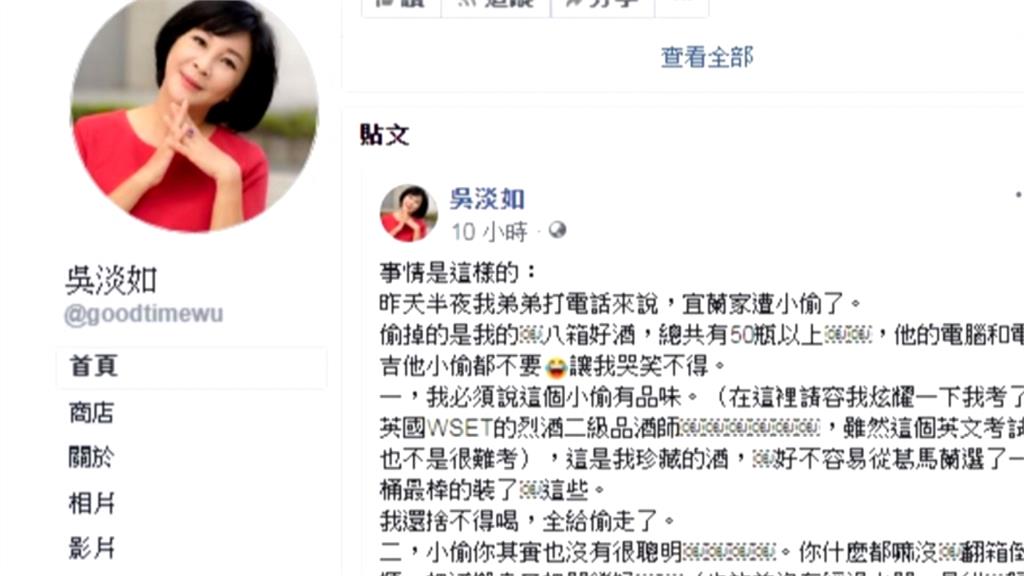Click the @goodtimewu username
Image resolution: width=1024 pixels, height=576 pixels.
click(144, 314)
